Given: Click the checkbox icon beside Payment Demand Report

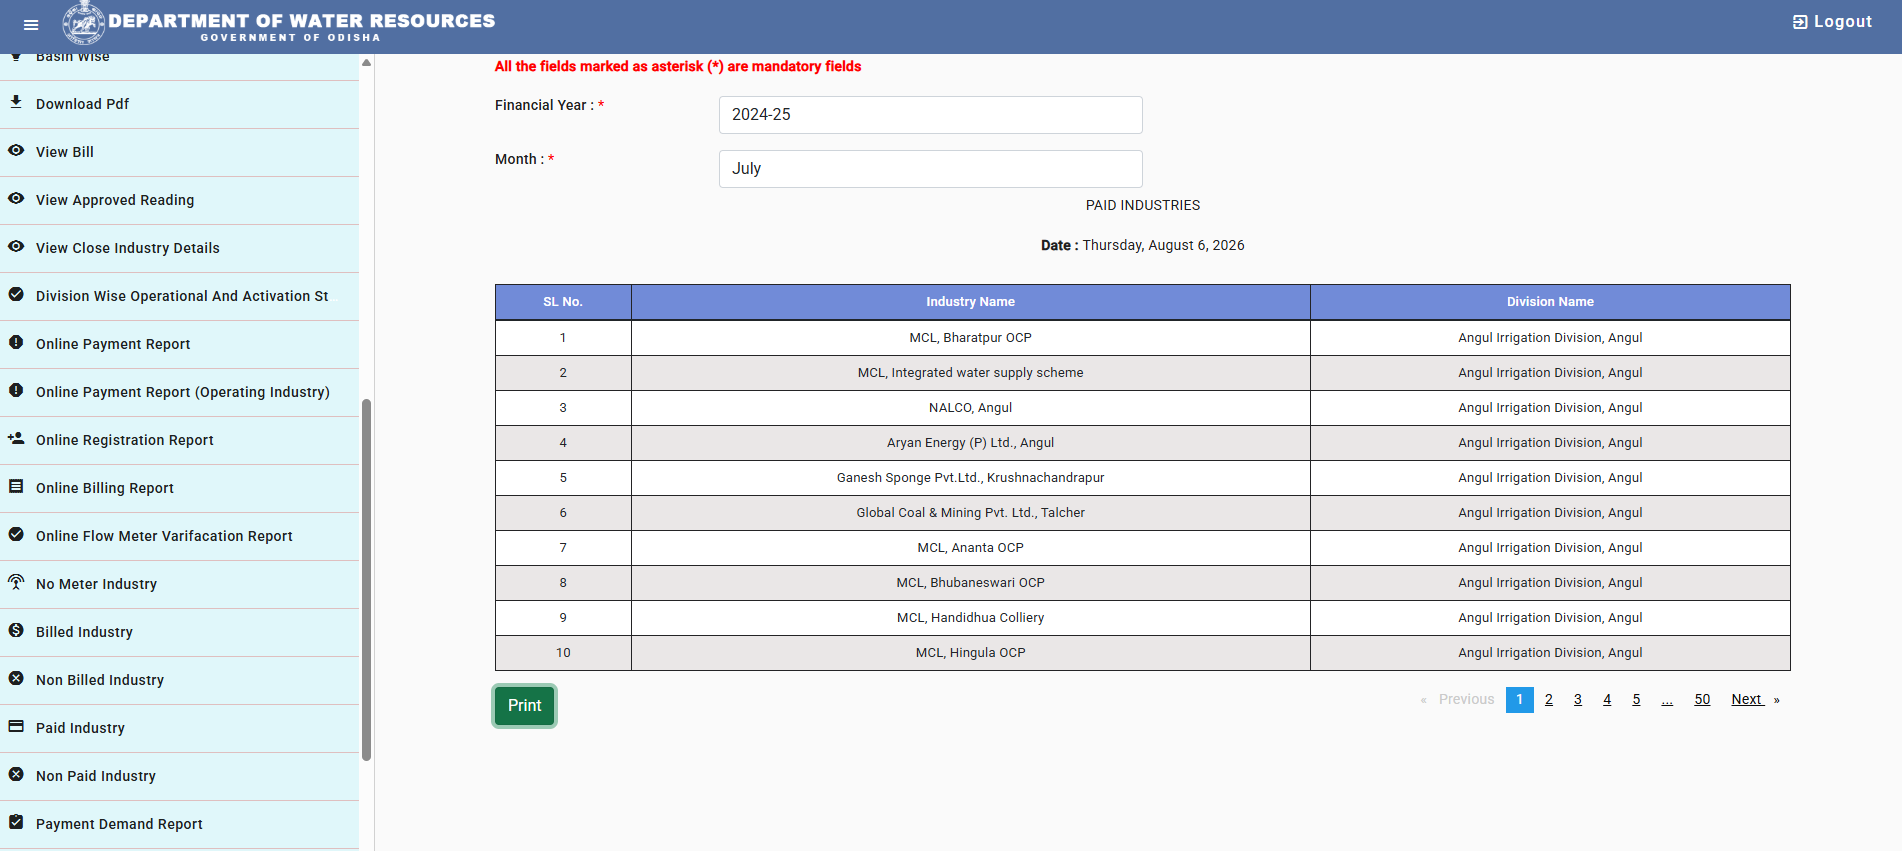Looking at the screenshot, I should pos(16,822).
